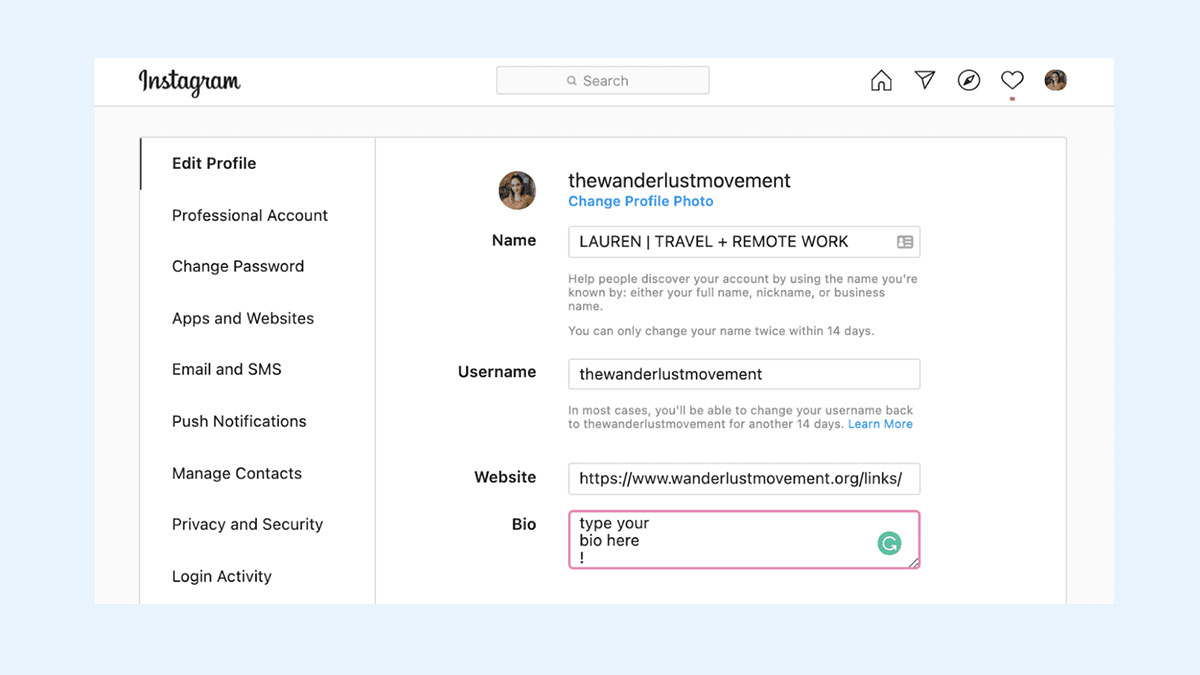Click the thewanderlustmovement heading text
The width and height of the screenshot is (1200, 675).
pyautogui.click(x=679, y=181)
